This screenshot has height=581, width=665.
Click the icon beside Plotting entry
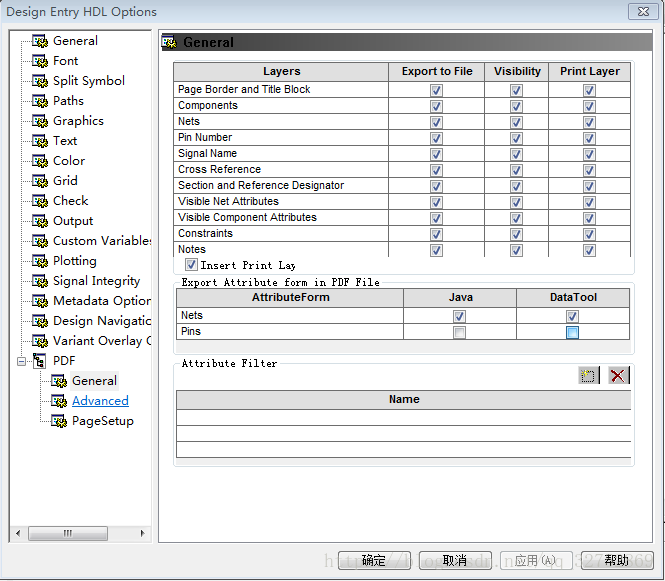[x=40, y=261]
